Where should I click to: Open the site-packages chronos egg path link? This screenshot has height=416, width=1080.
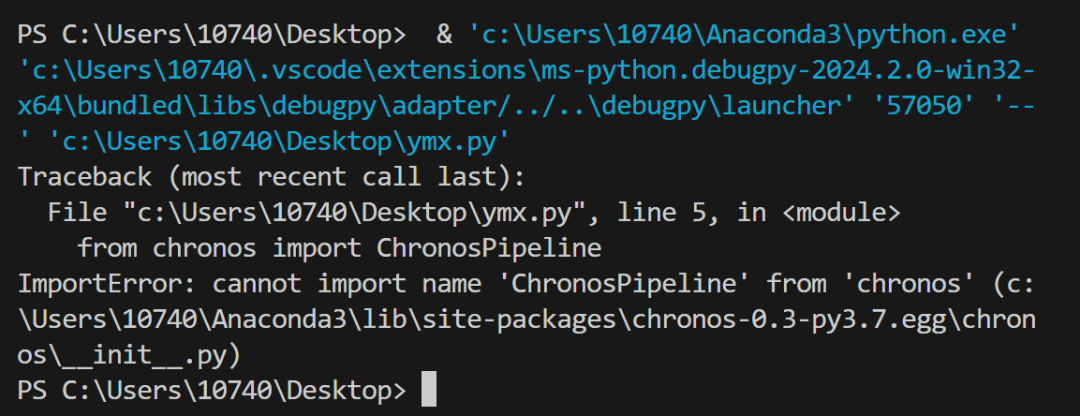[520, 319]
